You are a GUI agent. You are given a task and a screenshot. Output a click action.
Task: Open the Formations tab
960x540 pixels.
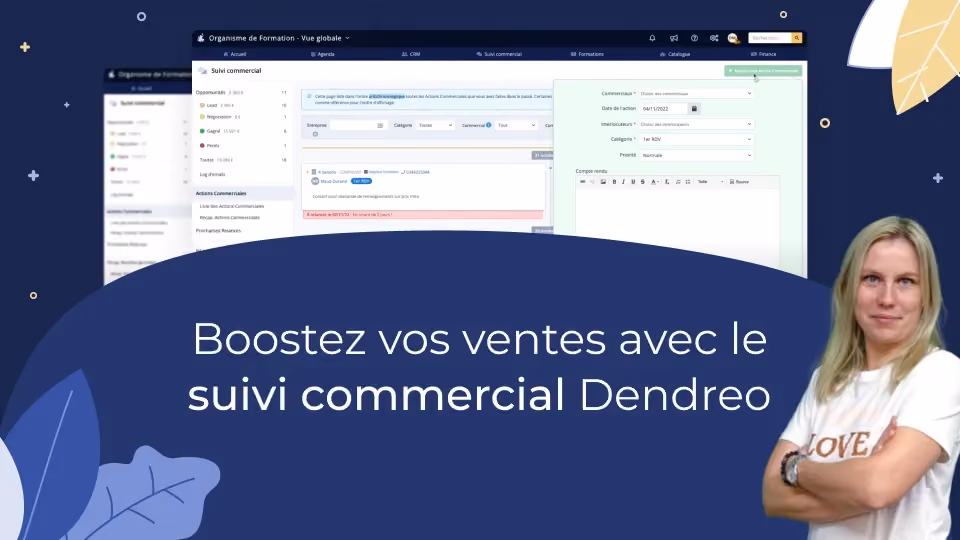pyautogui.click(x=587, y=54)
